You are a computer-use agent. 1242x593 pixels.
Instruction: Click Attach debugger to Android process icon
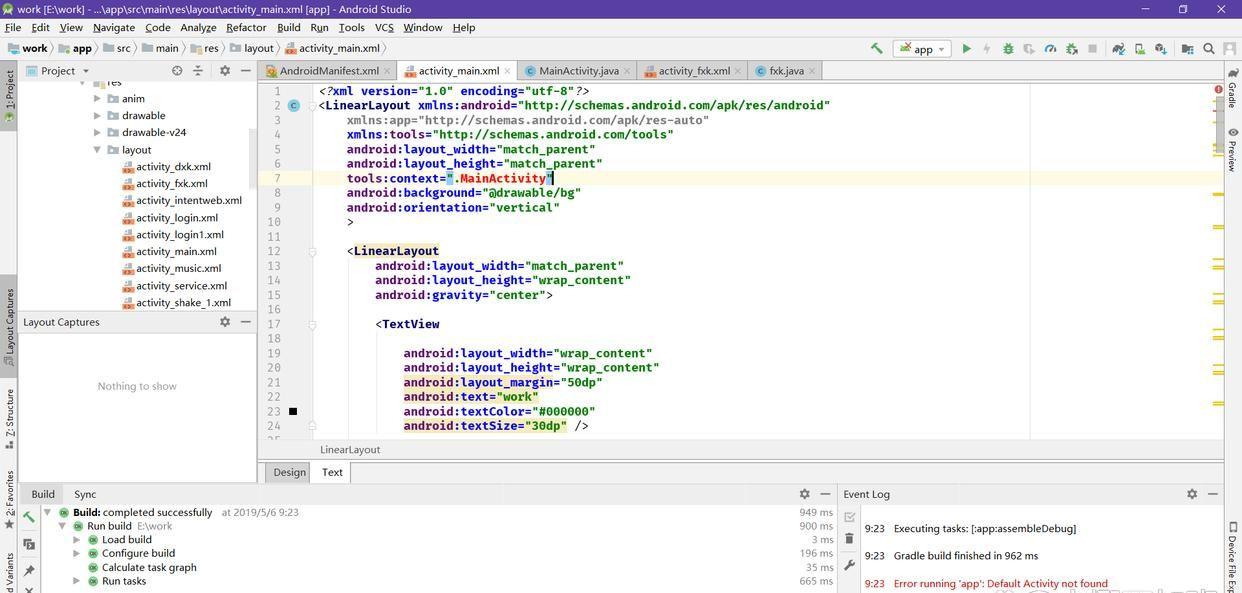tap(1072, 48)
